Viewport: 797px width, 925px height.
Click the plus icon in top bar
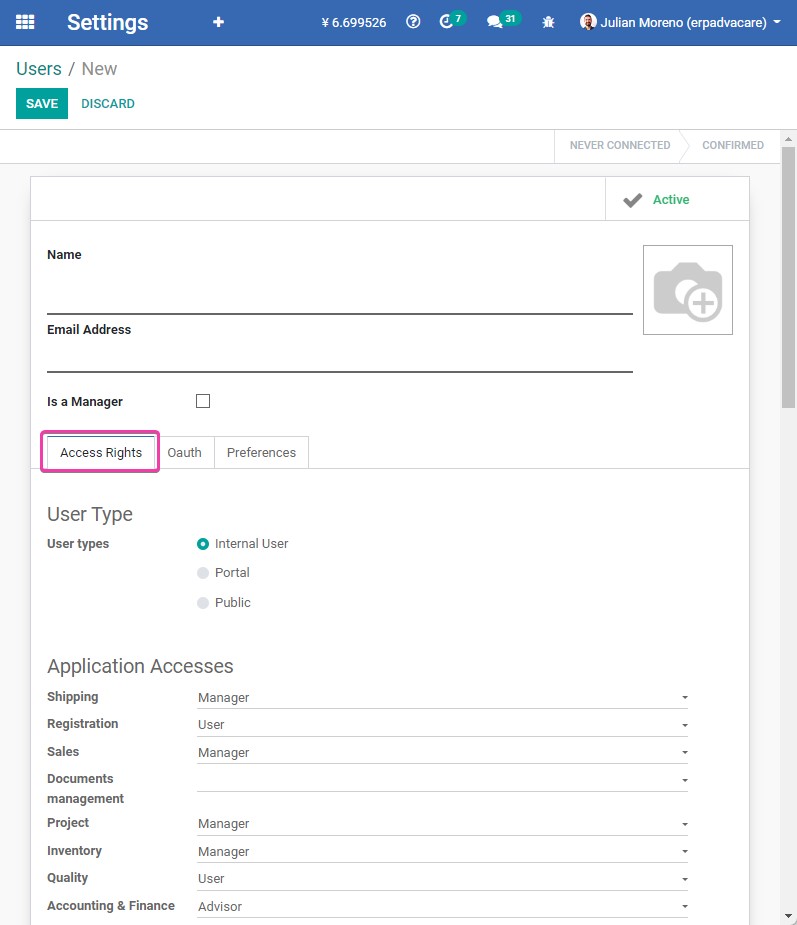tap(218, 22)
